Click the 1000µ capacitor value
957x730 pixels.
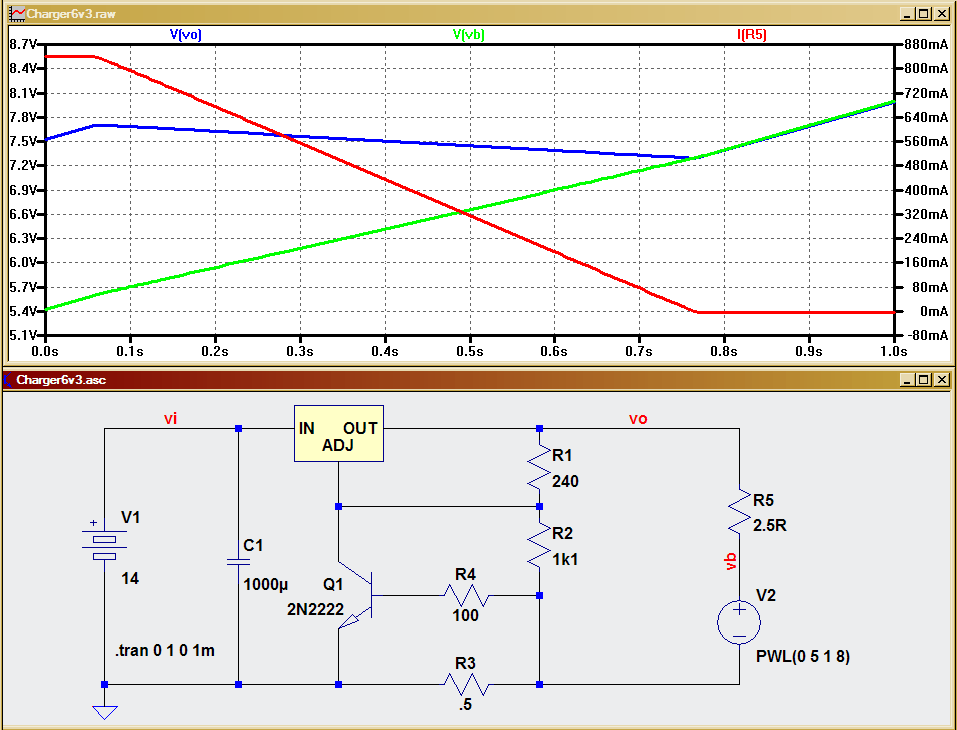[x=265, y=585]
